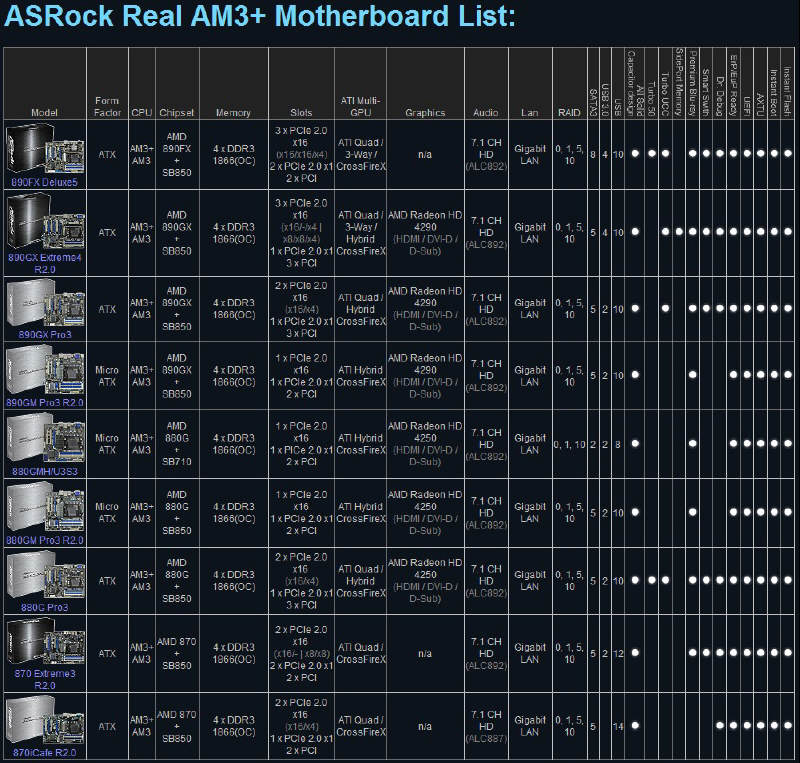
Task: Click the ATI Multi-GPU column header
Action: click(360, 107)
